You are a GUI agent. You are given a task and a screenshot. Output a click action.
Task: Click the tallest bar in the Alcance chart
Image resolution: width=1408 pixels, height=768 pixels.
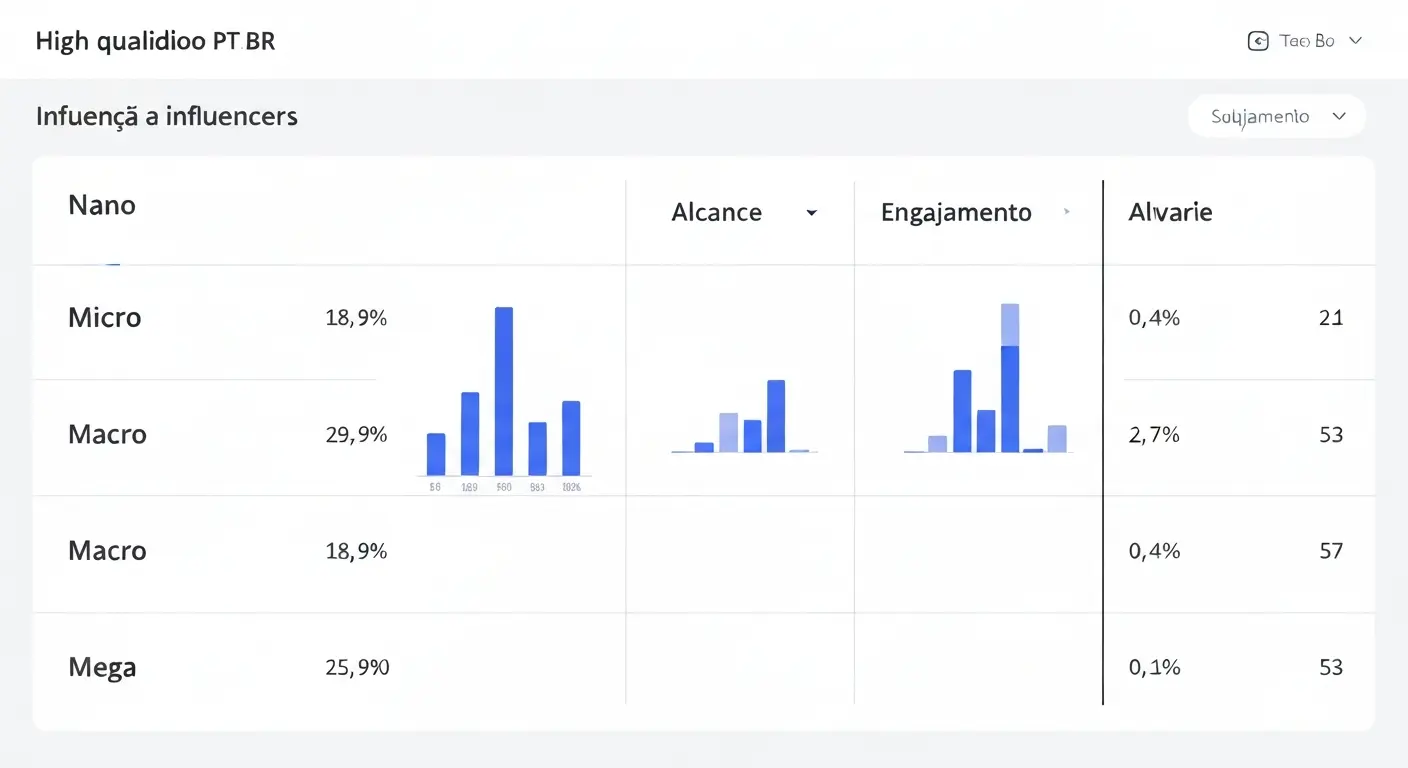coord(776,416)
